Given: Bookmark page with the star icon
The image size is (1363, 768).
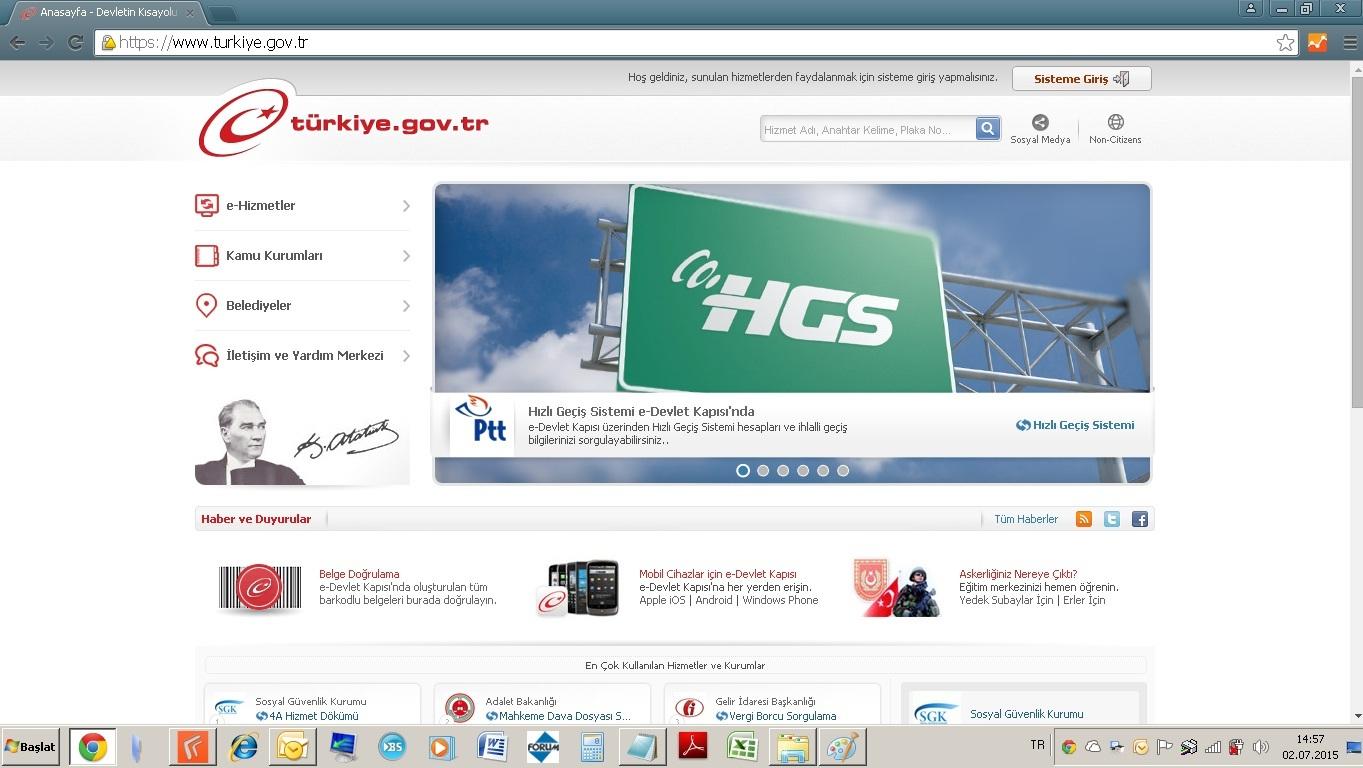Looking at the screenshot, I should click(1285, 43).
